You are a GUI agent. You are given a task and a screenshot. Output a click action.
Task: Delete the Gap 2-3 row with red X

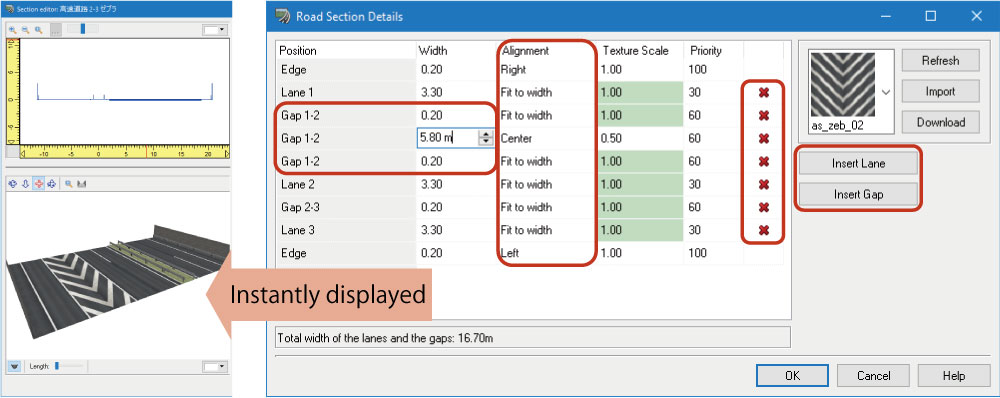(x=763, y=208)
